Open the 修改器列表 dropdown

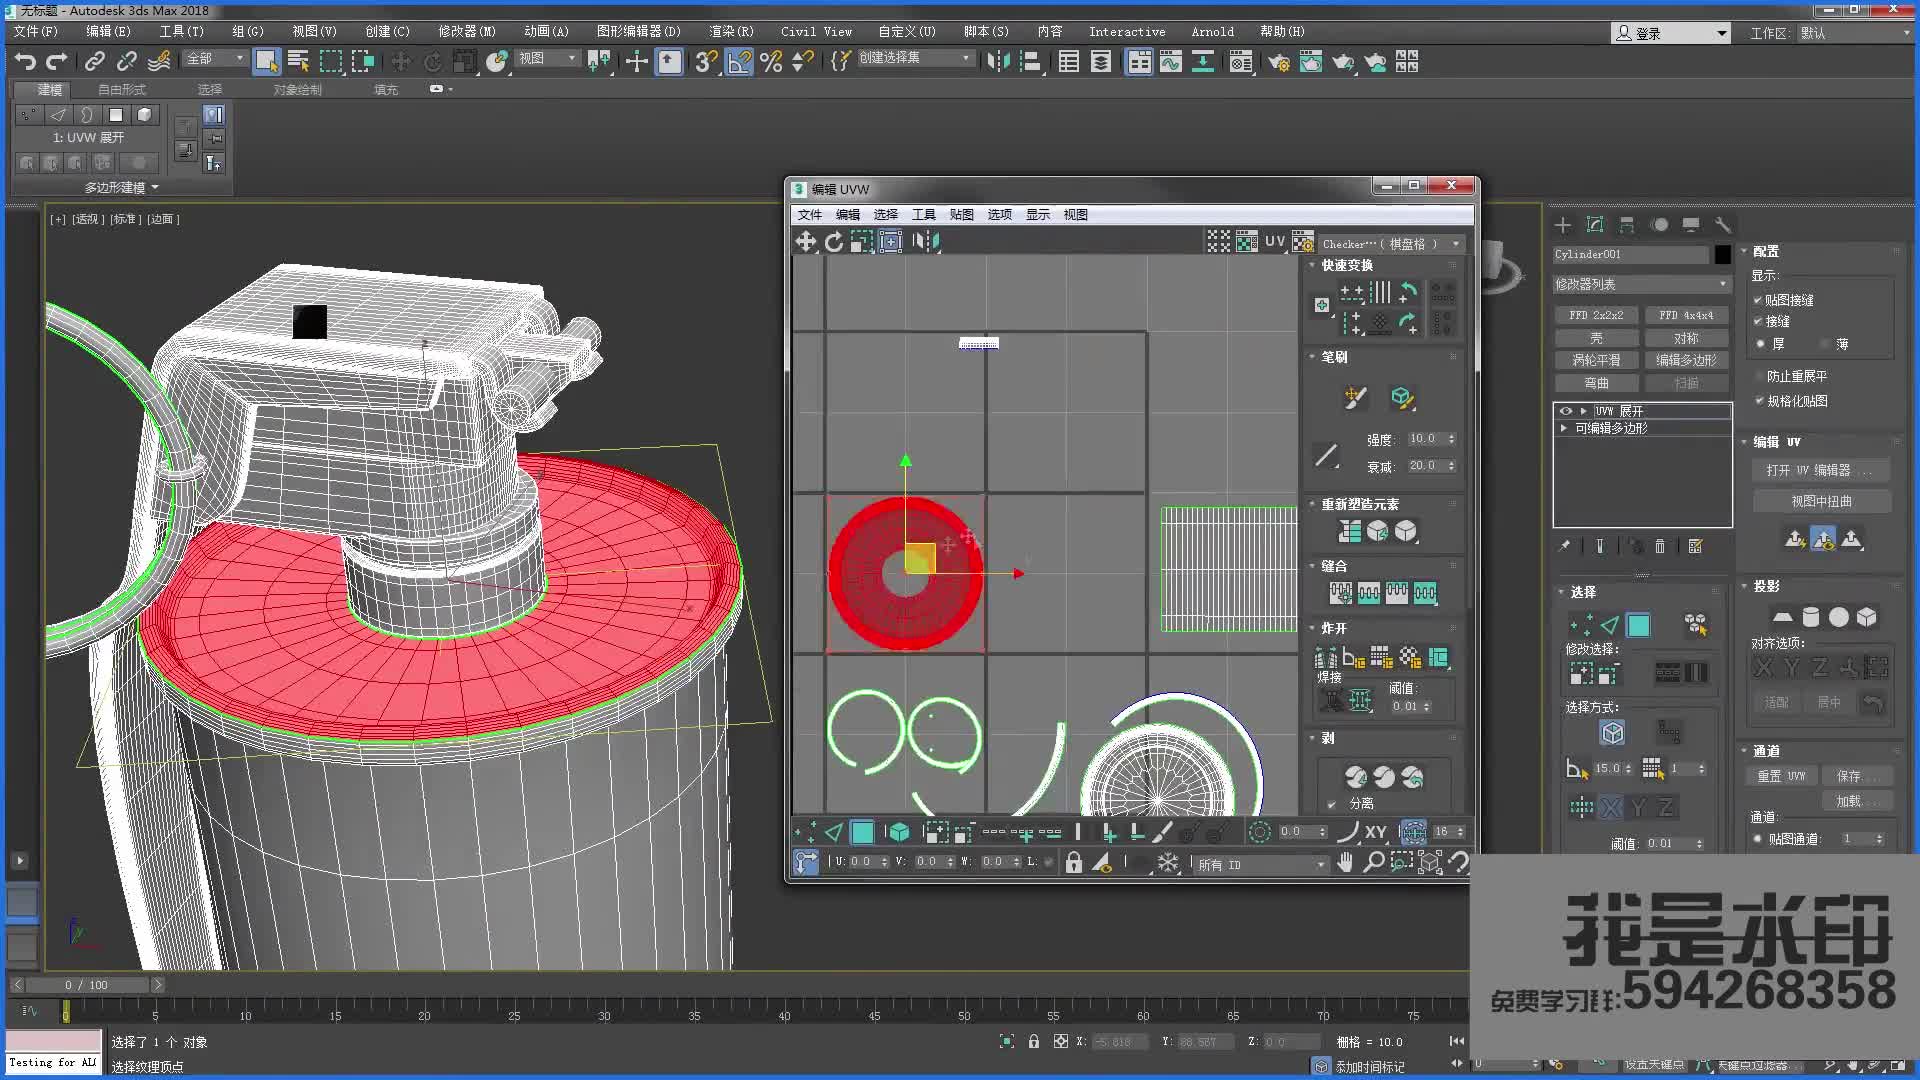(x=1640, y=283)
